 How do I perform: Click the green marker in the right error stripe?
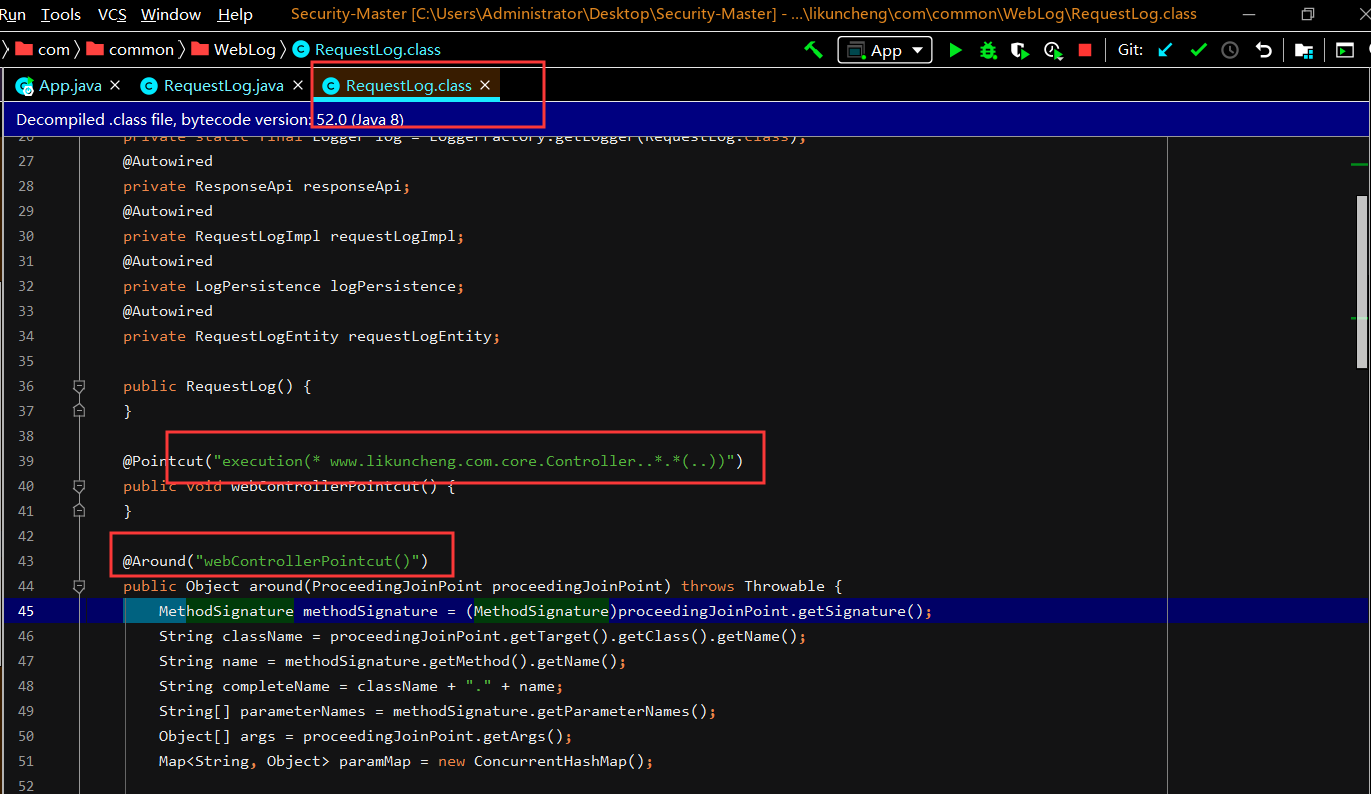click(1359, 164)
